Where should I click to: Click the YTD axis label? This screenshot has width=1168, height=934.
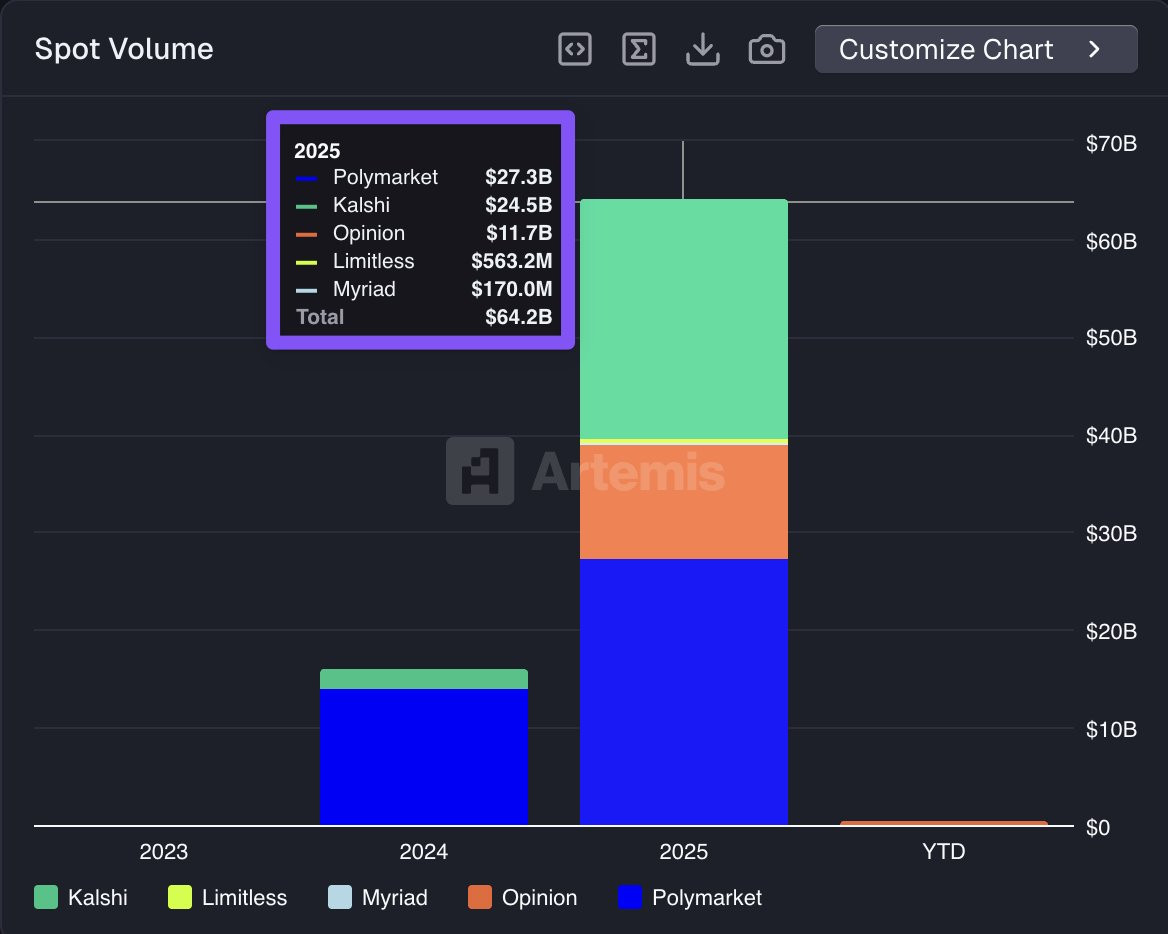coord(944,852)
